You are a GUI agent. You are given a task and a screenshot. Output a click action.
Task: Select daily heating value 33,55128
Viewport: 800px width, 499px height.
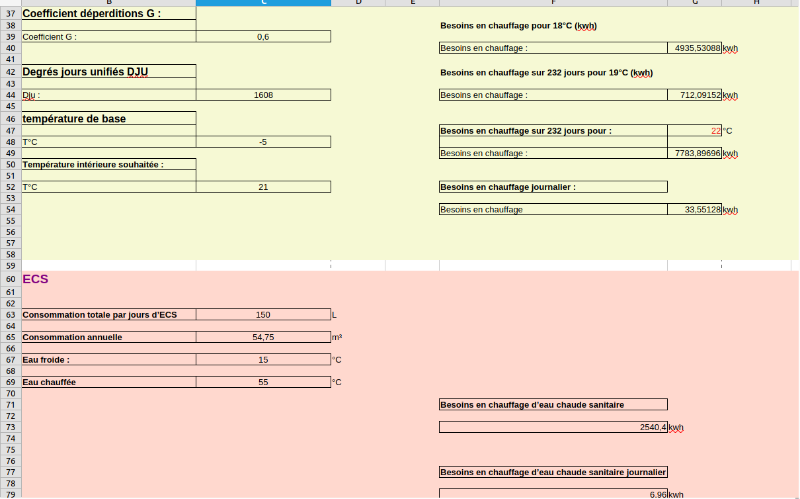coord(694,209)
